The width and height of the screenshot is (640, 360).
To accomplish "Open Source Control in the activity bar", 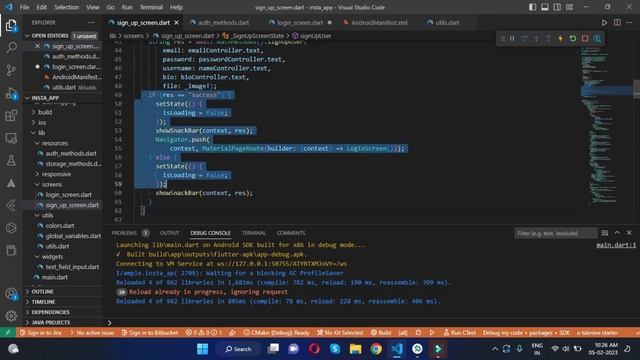I will coord(11,70).
